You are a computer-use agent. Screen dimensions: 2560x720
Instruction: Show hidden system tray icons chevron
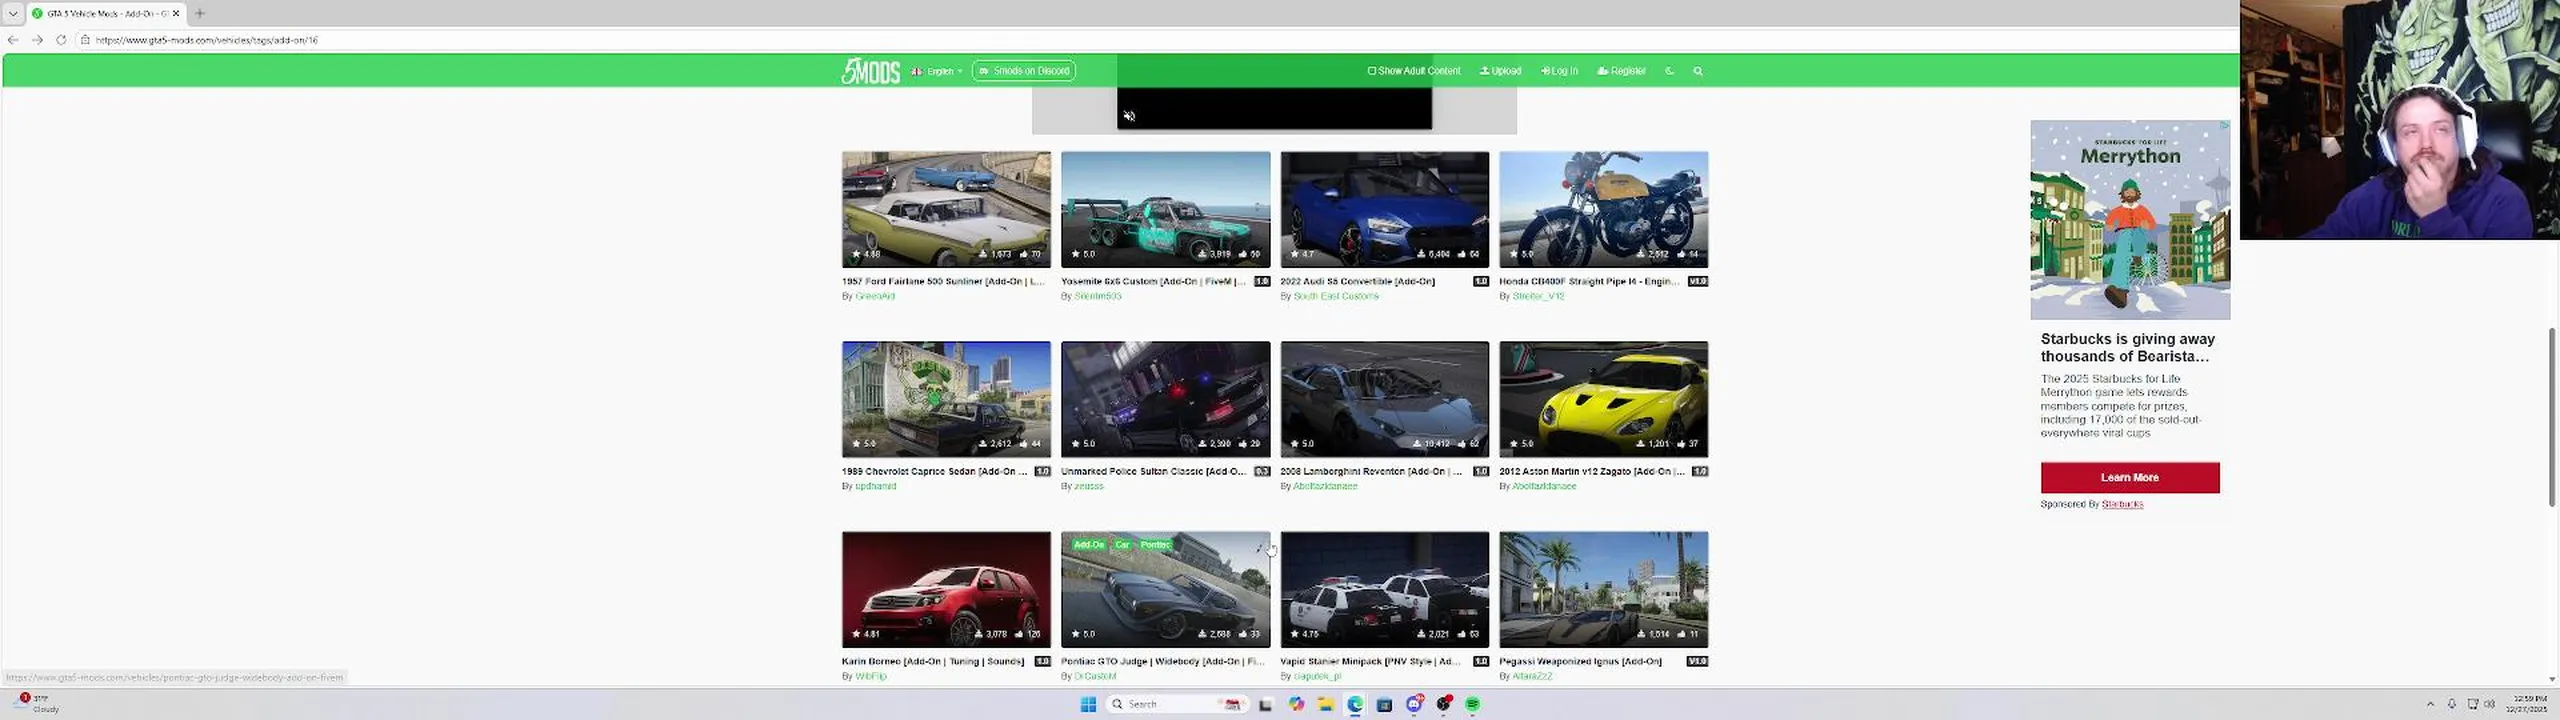(x=2430, y=704)
